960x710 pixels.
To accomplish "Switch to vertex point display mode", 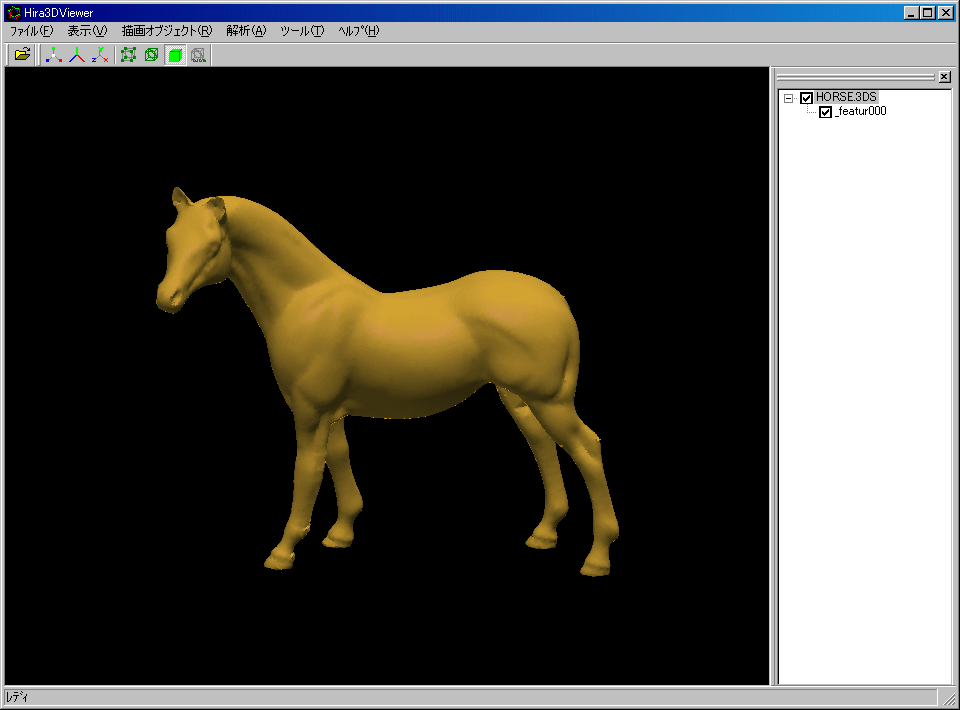I will 128,55.
